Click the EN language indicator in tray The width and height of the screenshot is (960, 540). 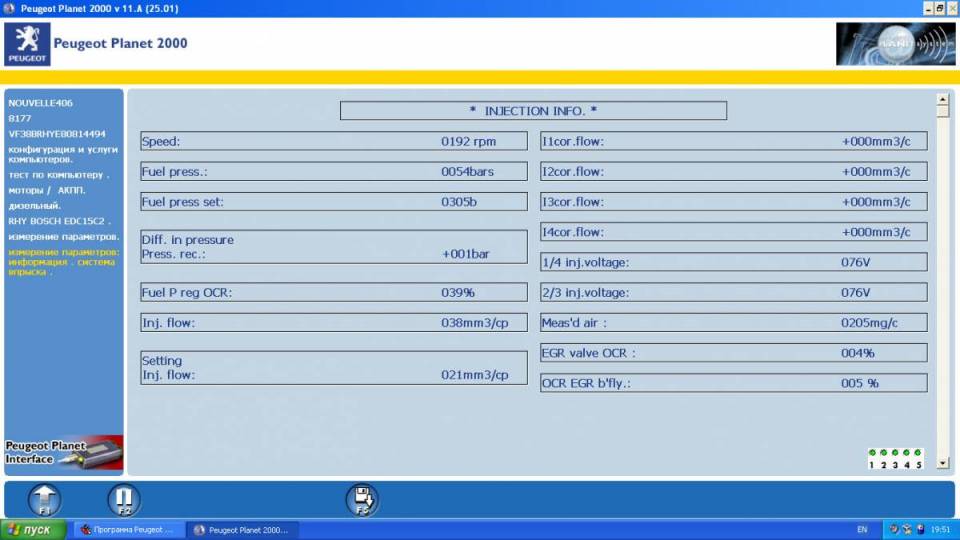click(862, 530)
